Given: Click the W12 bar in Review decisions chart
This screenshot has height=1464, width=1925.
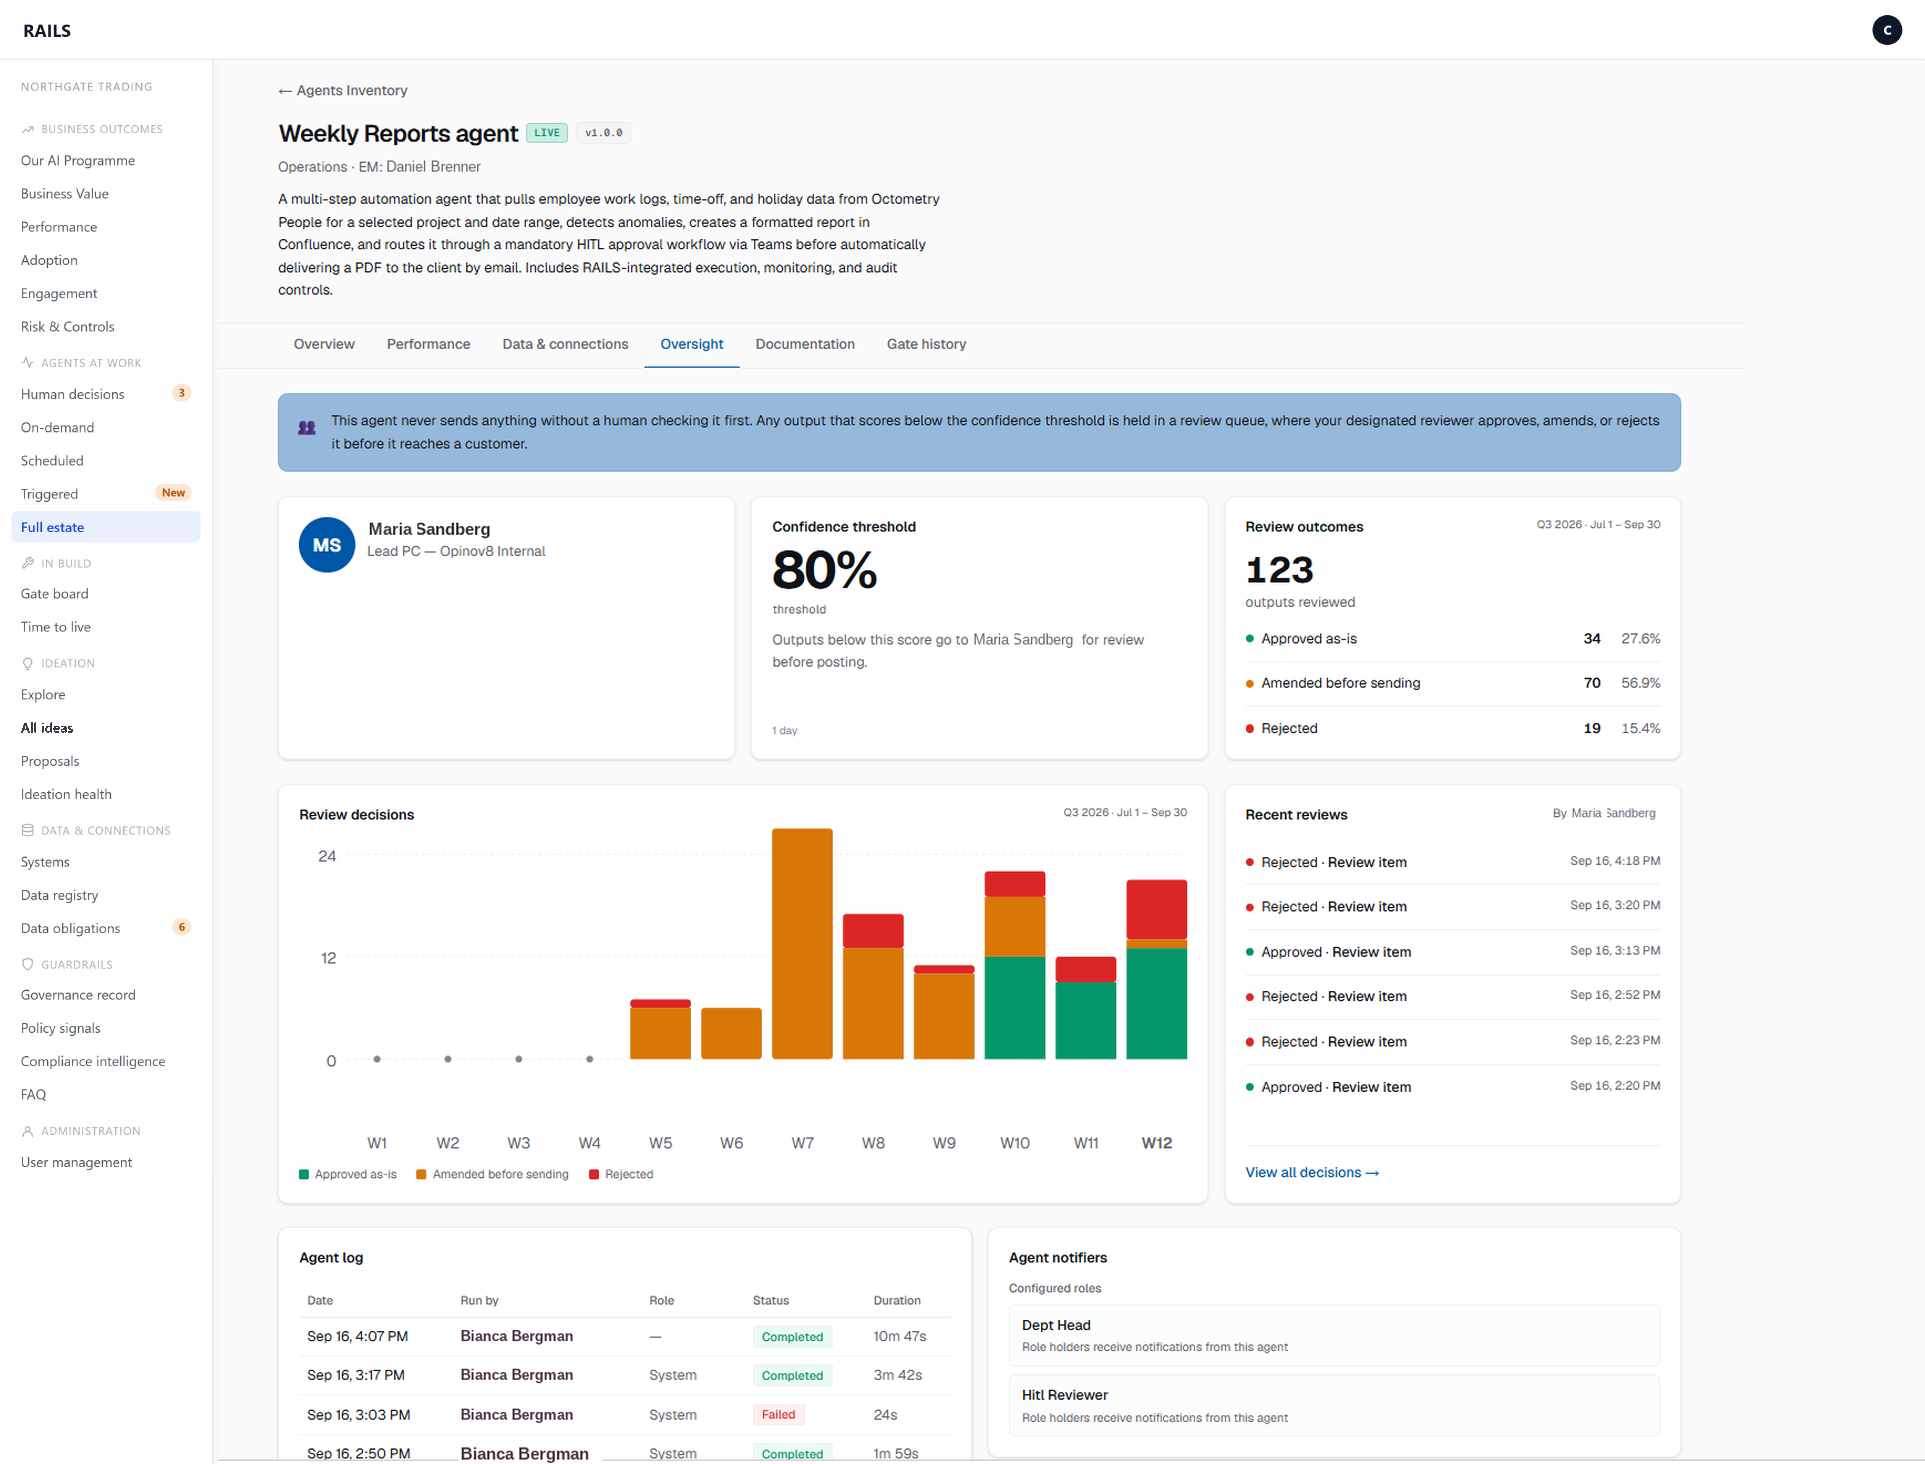Looking at the screenshot, I should pyautogui.click(x=1156, y=969).
